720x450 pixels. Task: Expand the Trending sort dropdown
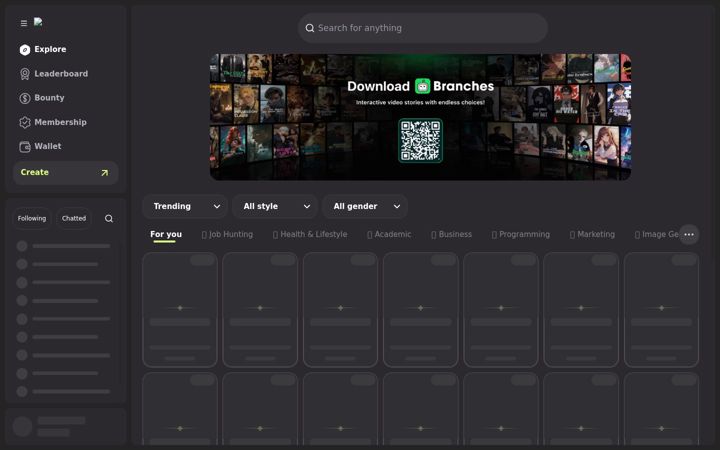pos(185,207)
